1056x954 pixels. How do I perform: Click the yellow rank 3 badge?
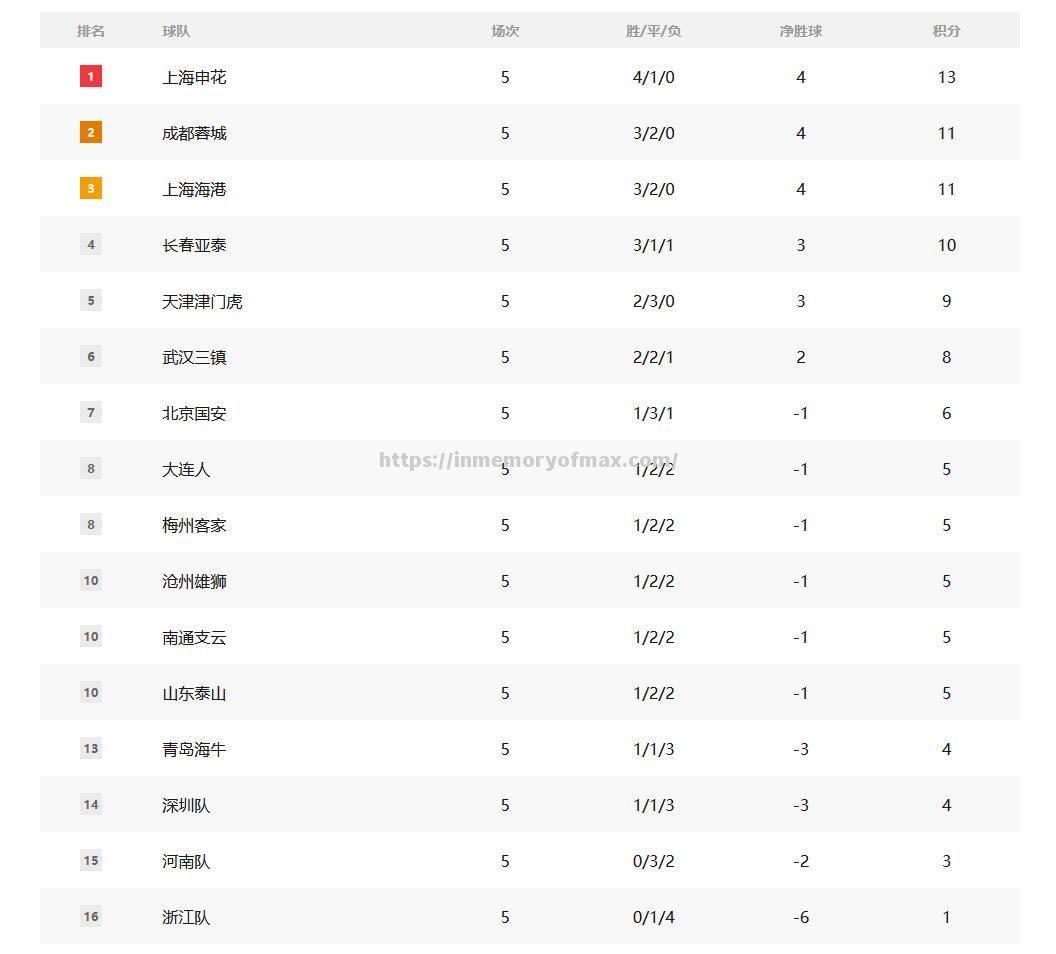pos(91,188)
